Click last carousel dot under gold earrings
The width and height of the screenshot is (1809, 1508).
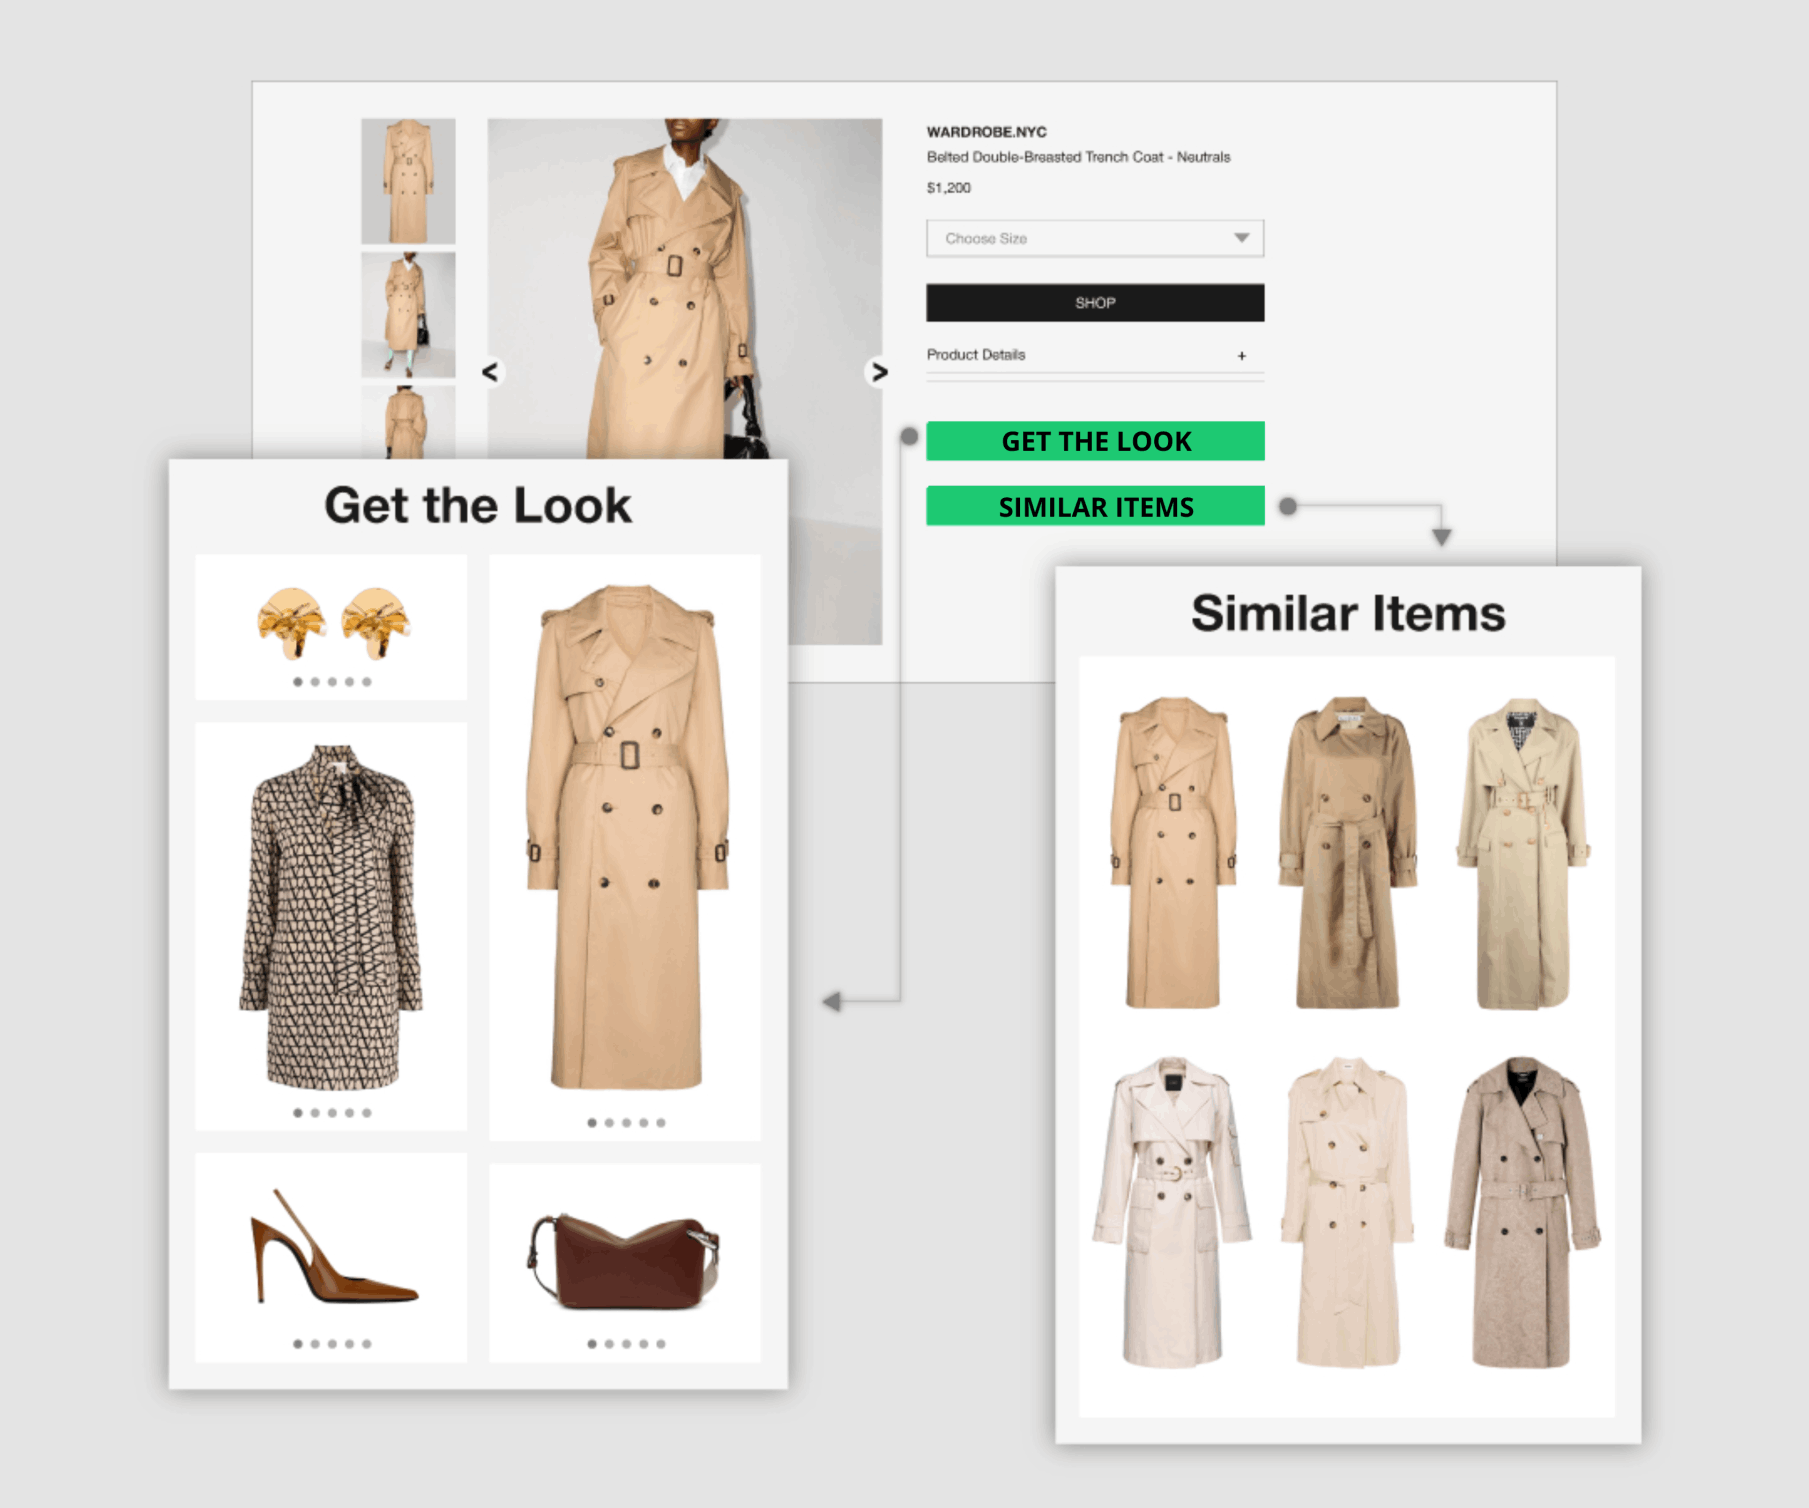367,682
